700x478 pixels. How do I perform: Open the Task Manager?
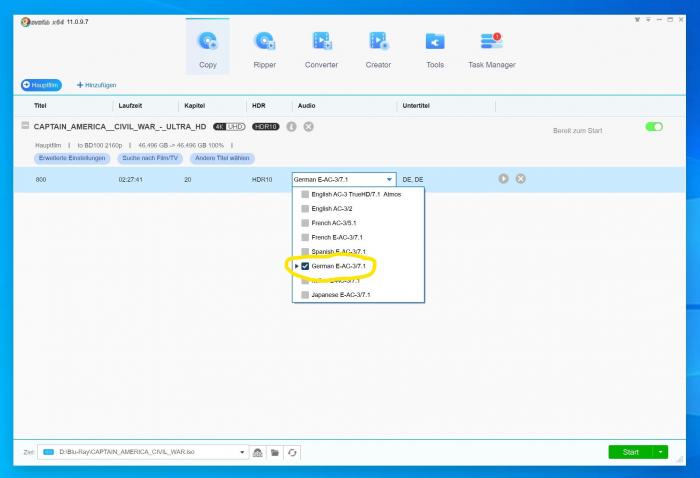tap(491, 48)
